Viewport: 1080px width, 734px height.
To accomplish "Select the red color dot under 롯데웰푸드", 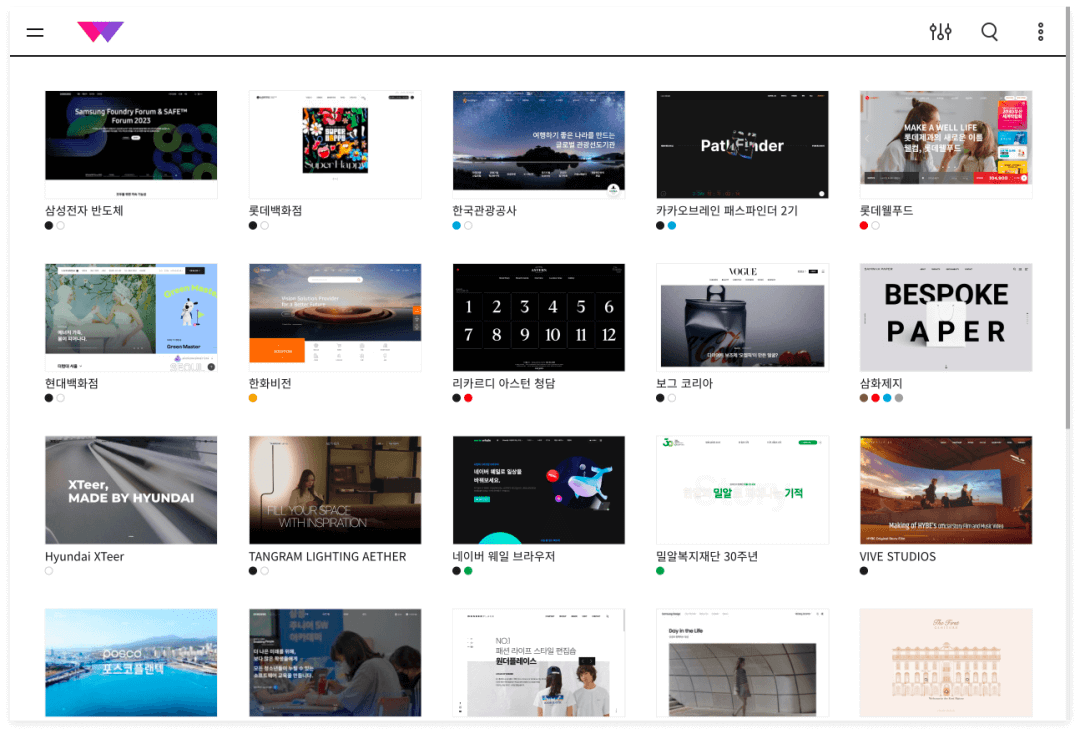I will coord(864,225).
